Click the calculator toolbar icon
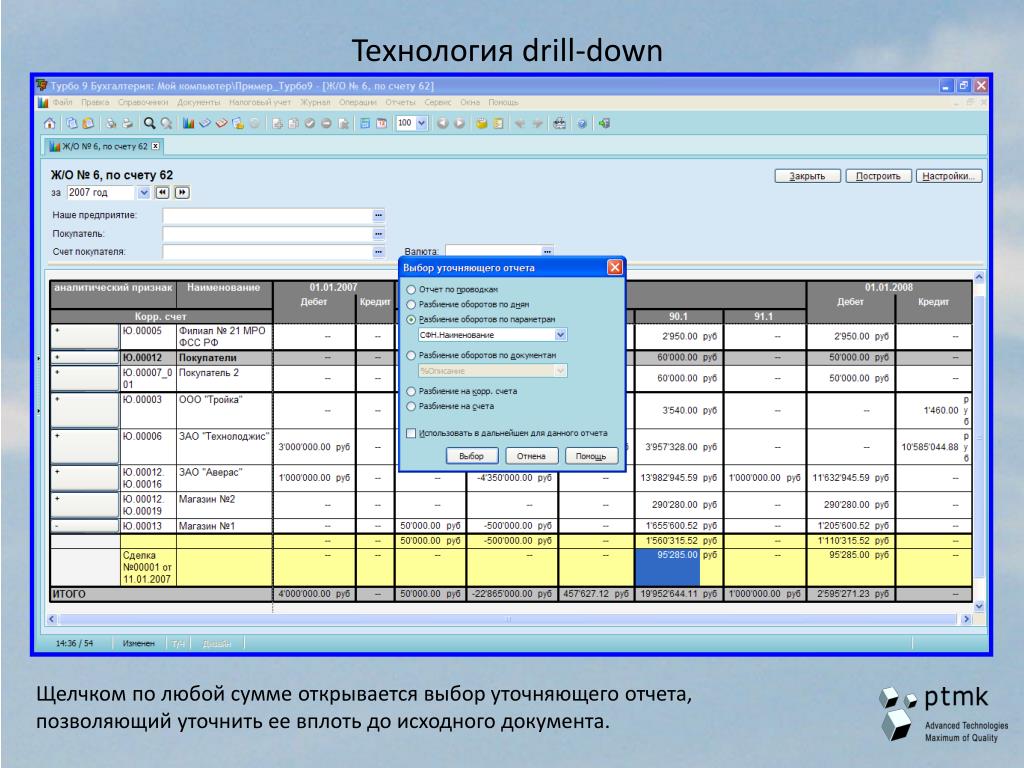Viewport: 1024px width, 768px height. click(x=365, y=123)
